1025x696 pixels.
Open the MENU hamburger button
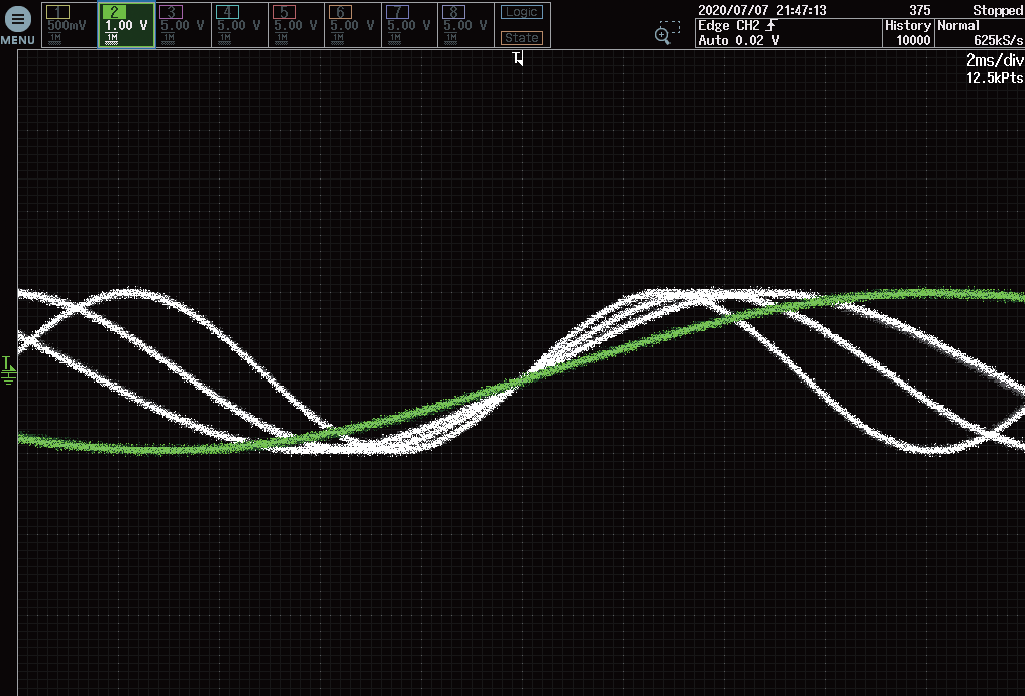click(x=18, y=25)
